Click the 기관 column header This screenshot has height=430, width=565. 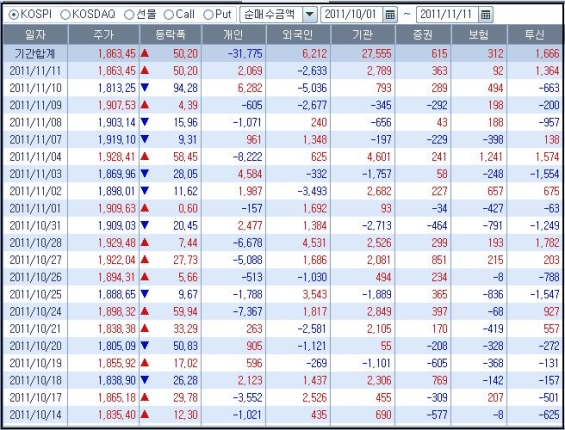point(362,35)
